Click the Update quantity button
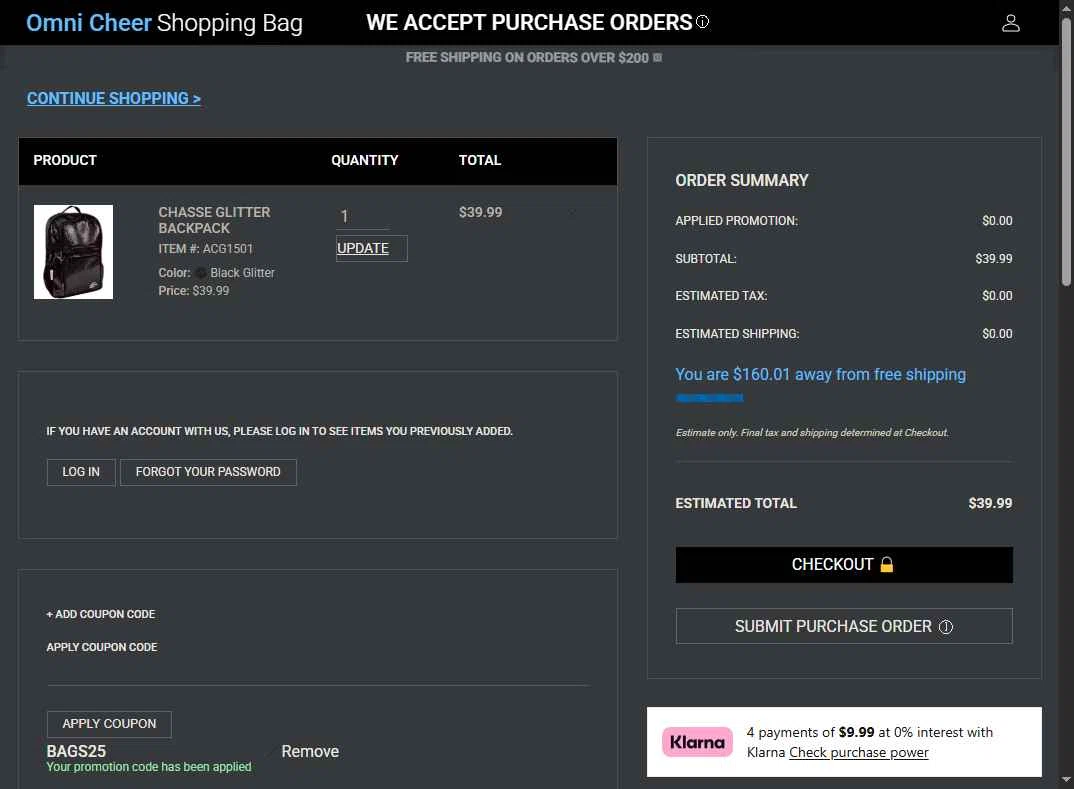 (x=371, y=248)
